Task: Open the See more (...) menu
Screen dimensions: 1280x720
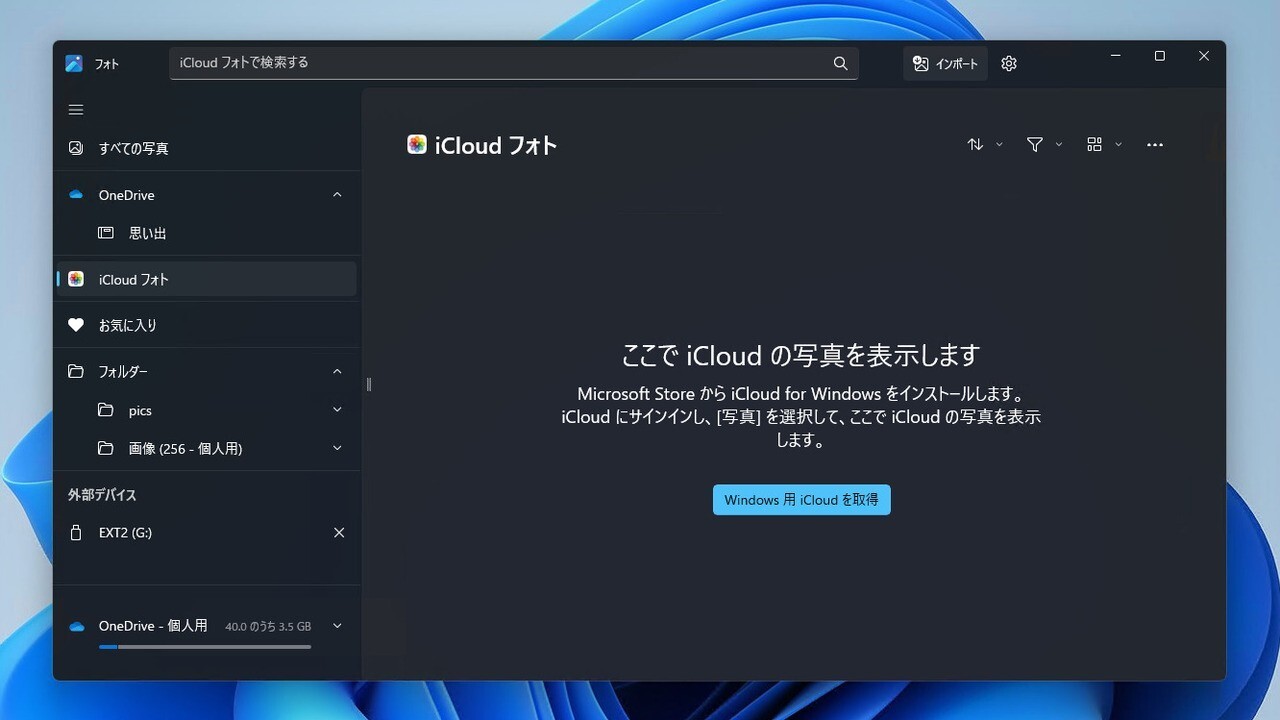Action: tap(1155, 144)
